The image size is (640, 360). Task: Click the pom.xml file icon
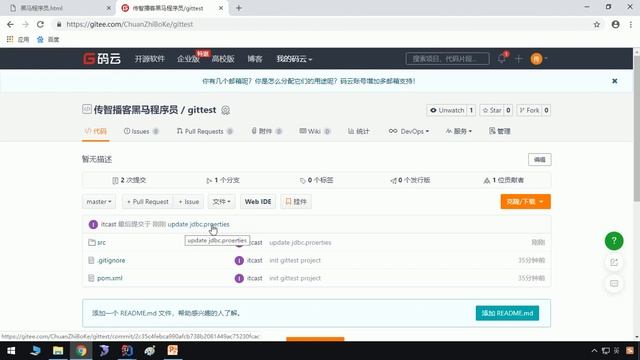91,278
